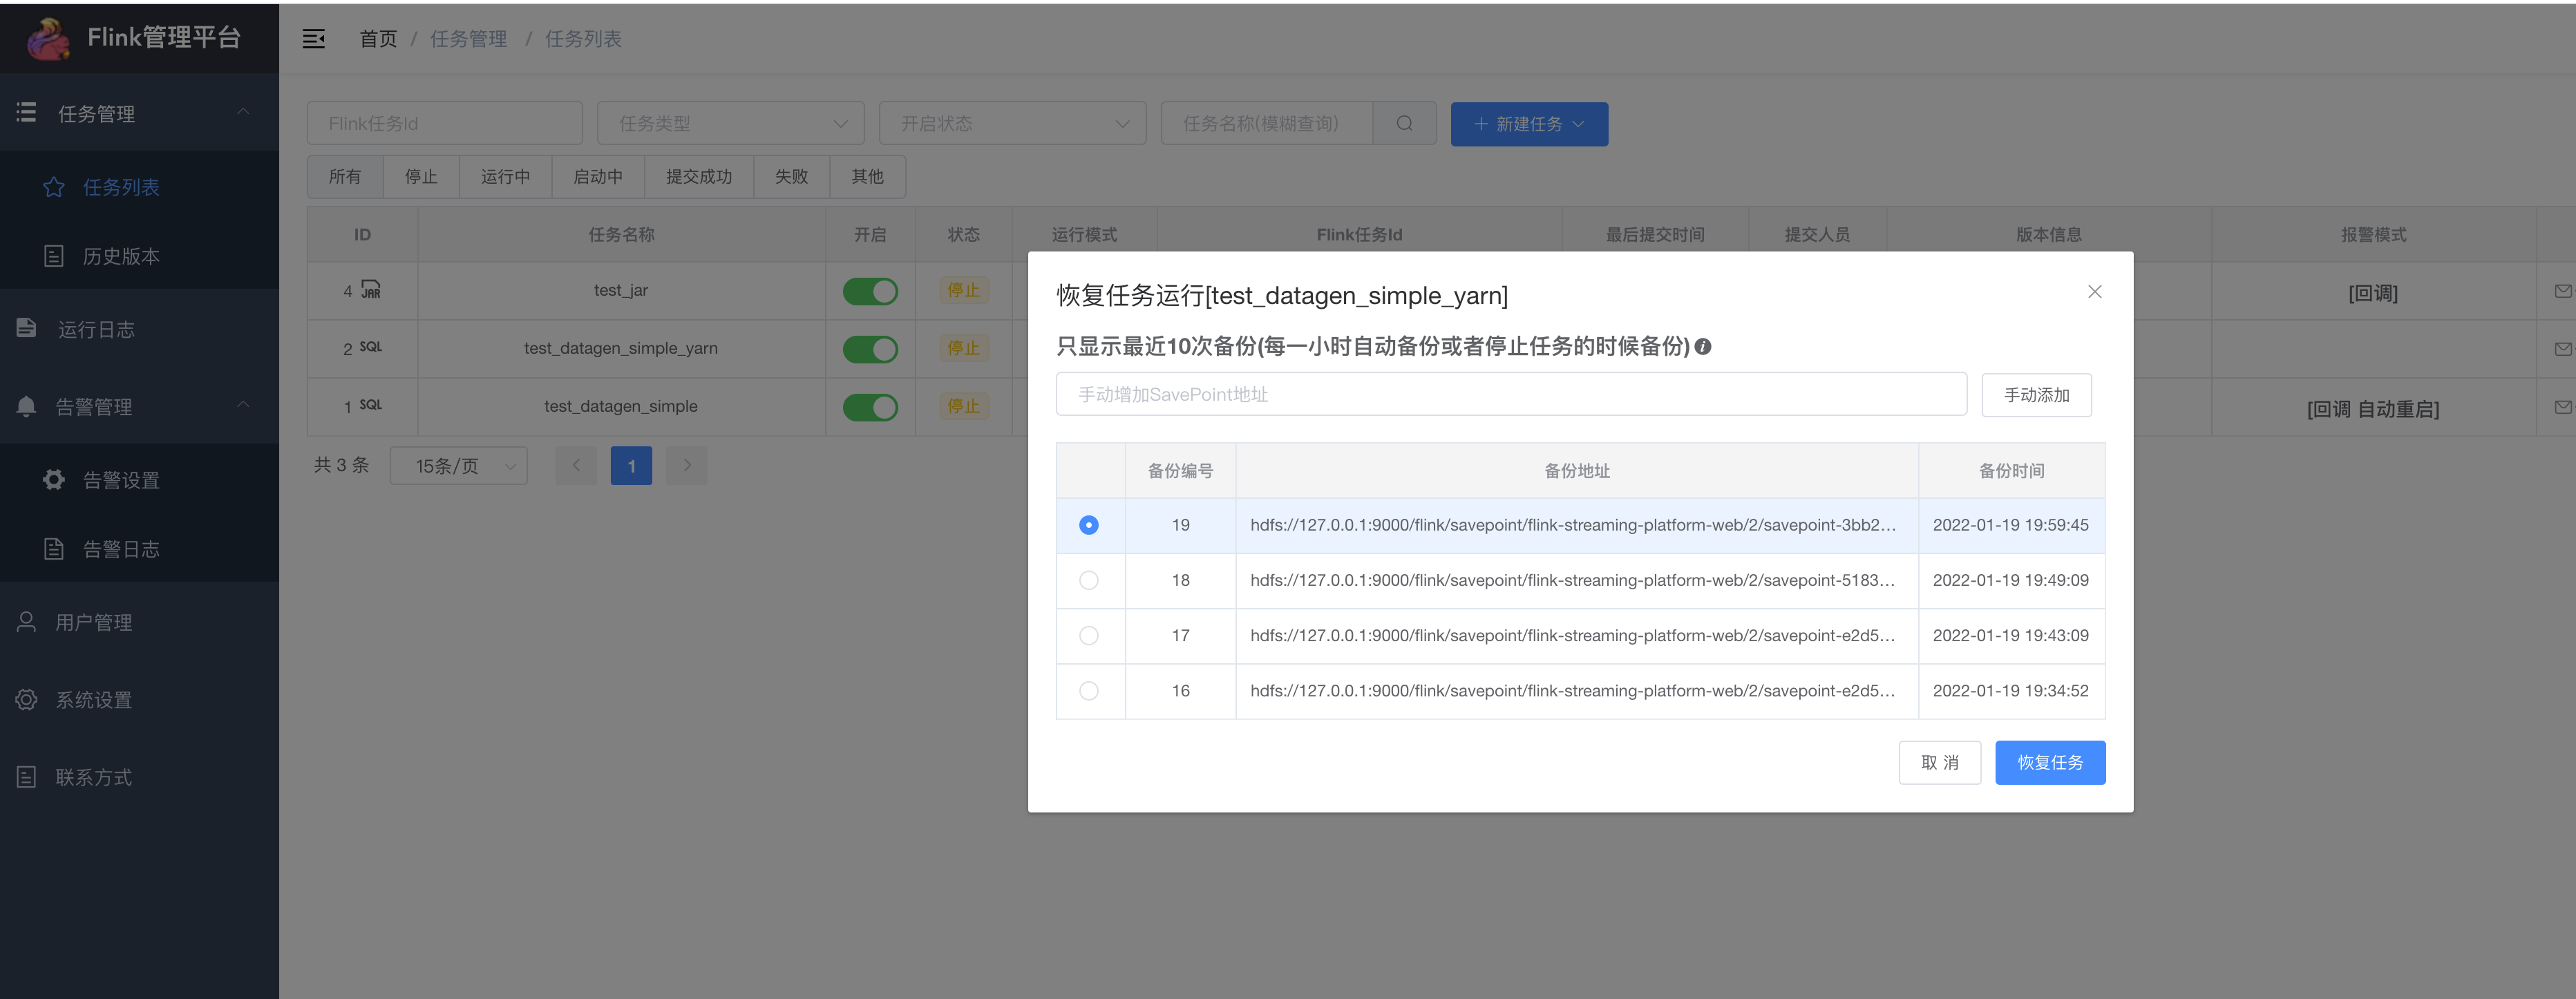Filter by the 启动中 status tab

point(598,176)
